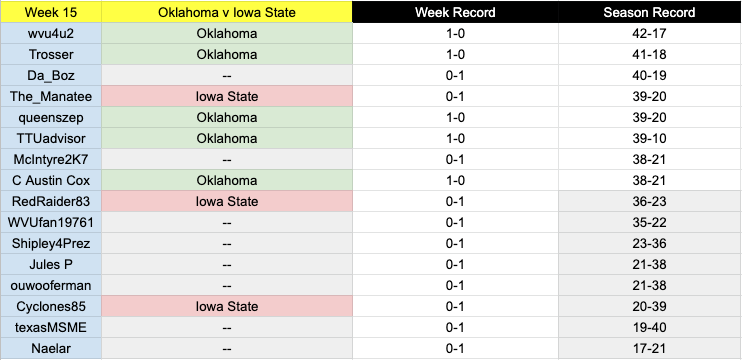
Task: Select Naelar season record 17-21
Action: click(x=649, y=348)
